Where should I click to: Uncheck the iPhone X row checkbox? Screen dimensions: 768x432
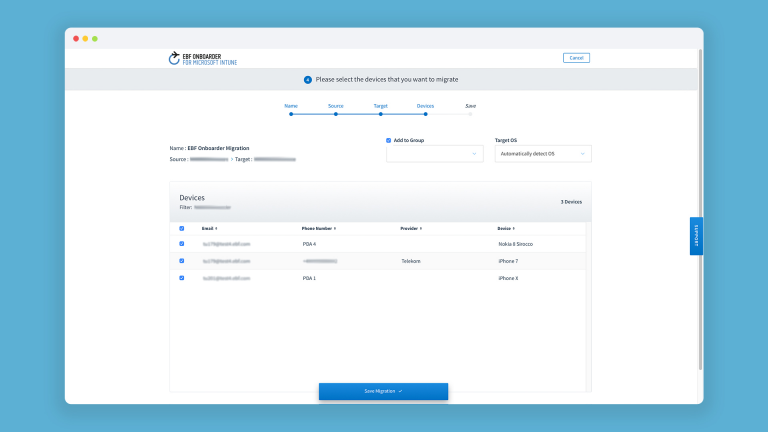click(182, 278)
